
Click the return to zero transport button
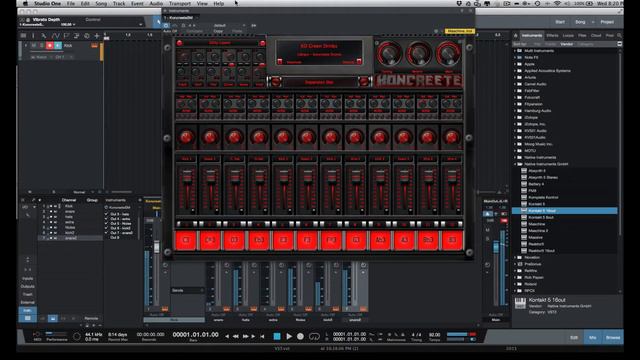click(x=262, y=336)
